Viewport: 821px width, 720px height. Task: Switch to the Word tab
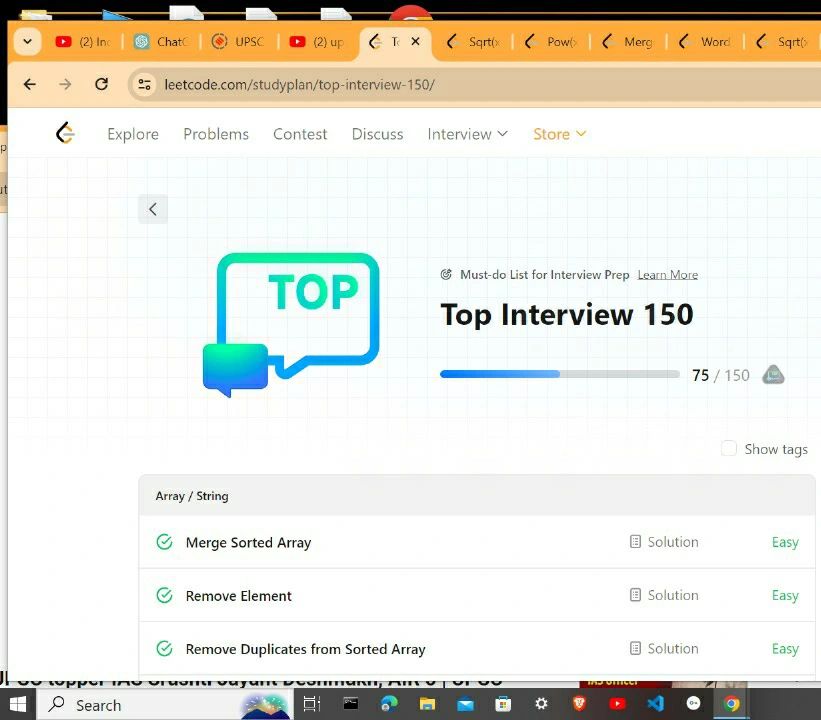pyautogui.click(x=705, y=41)
